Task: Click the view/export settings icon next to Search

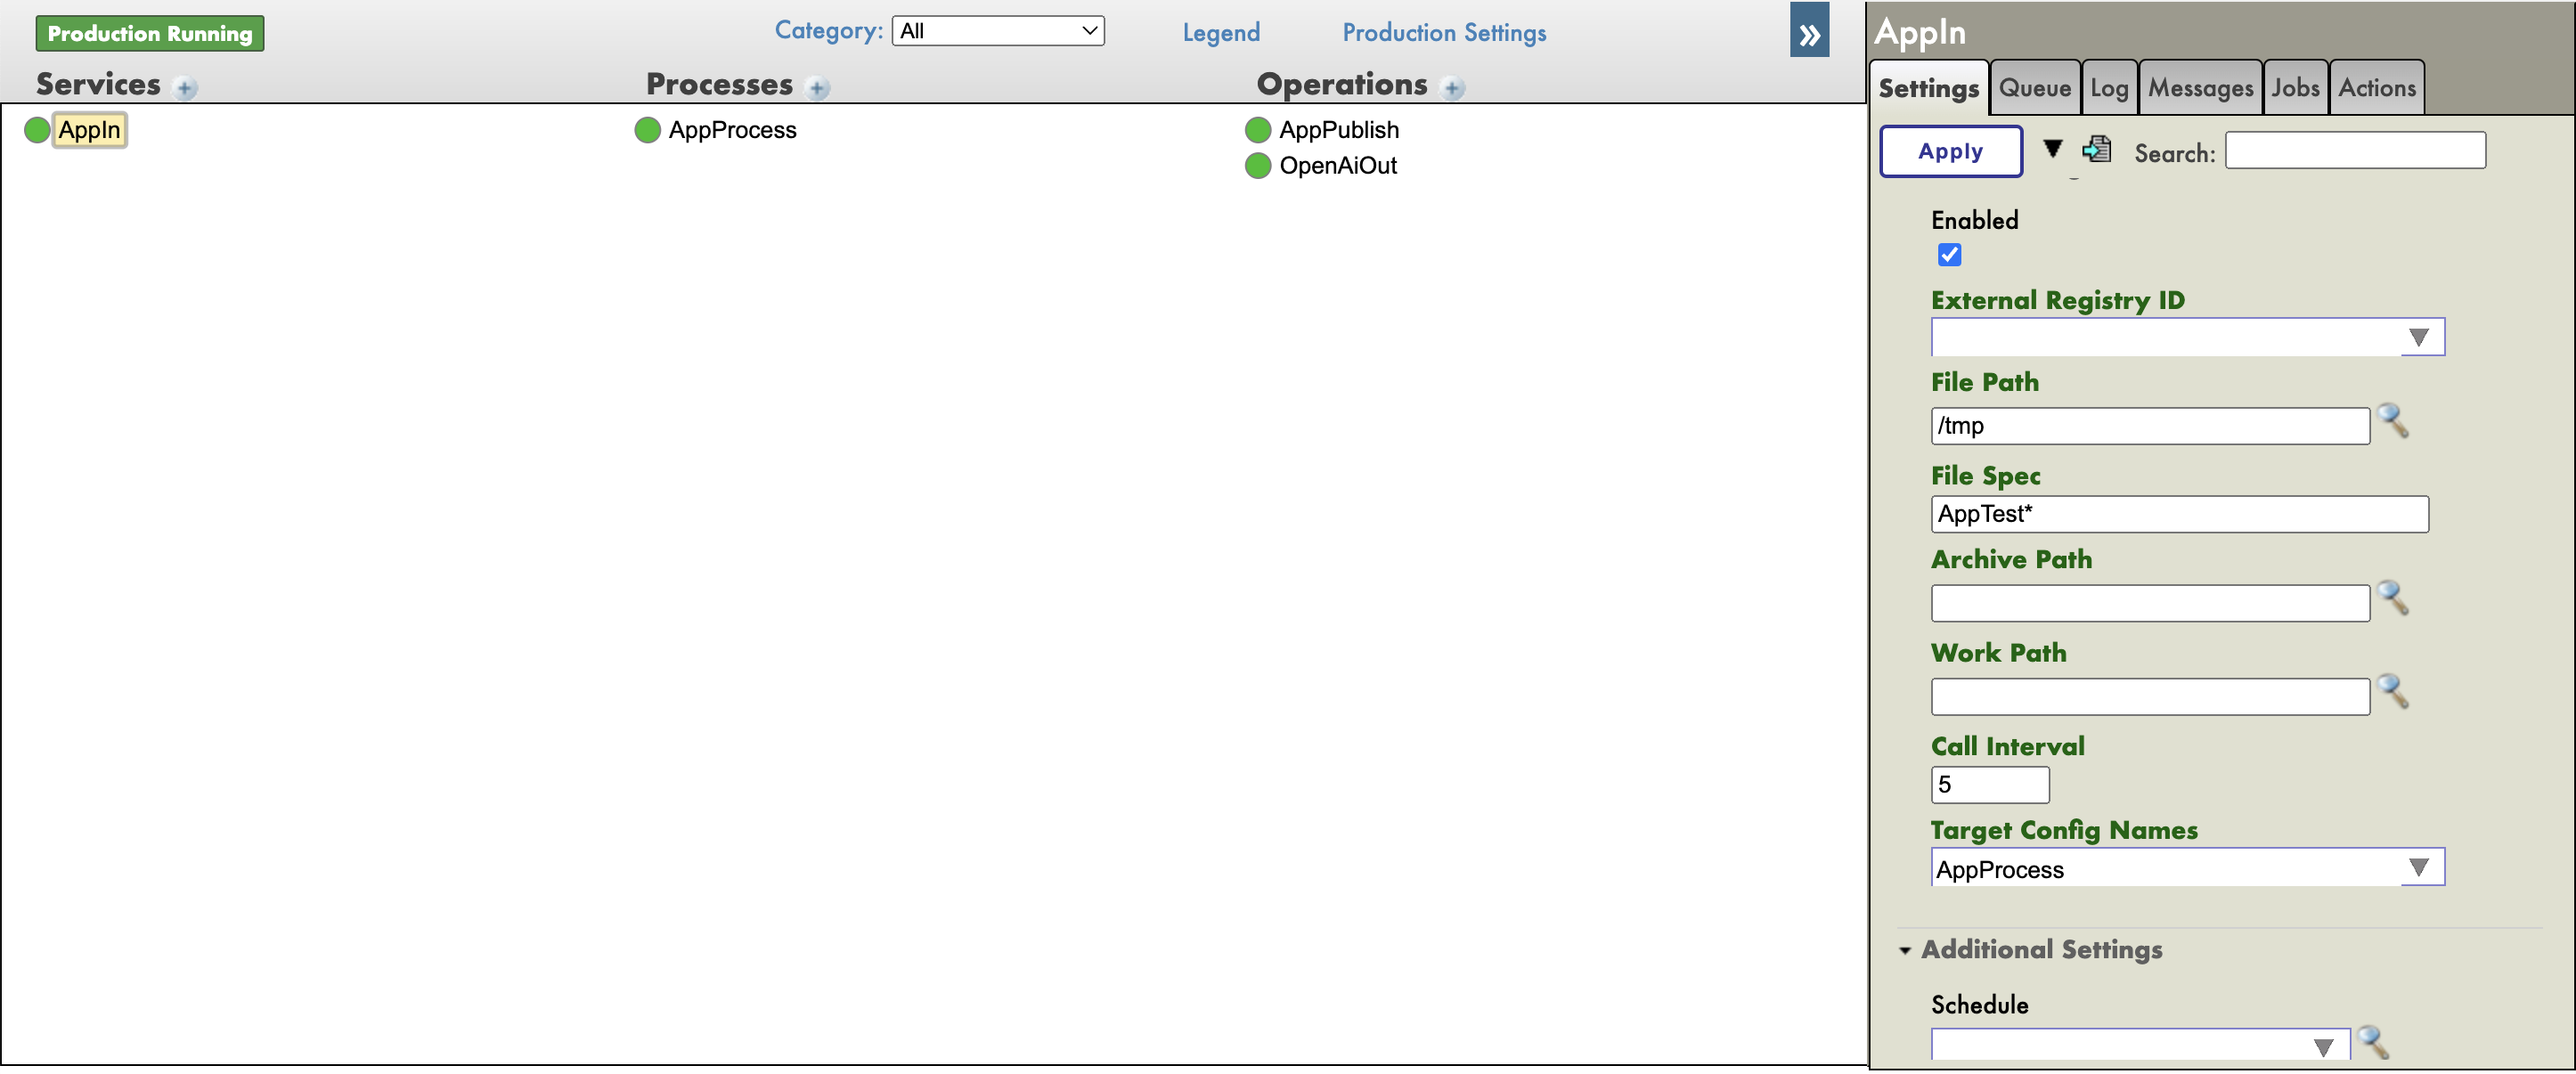Action: [x=2096, y=150]
